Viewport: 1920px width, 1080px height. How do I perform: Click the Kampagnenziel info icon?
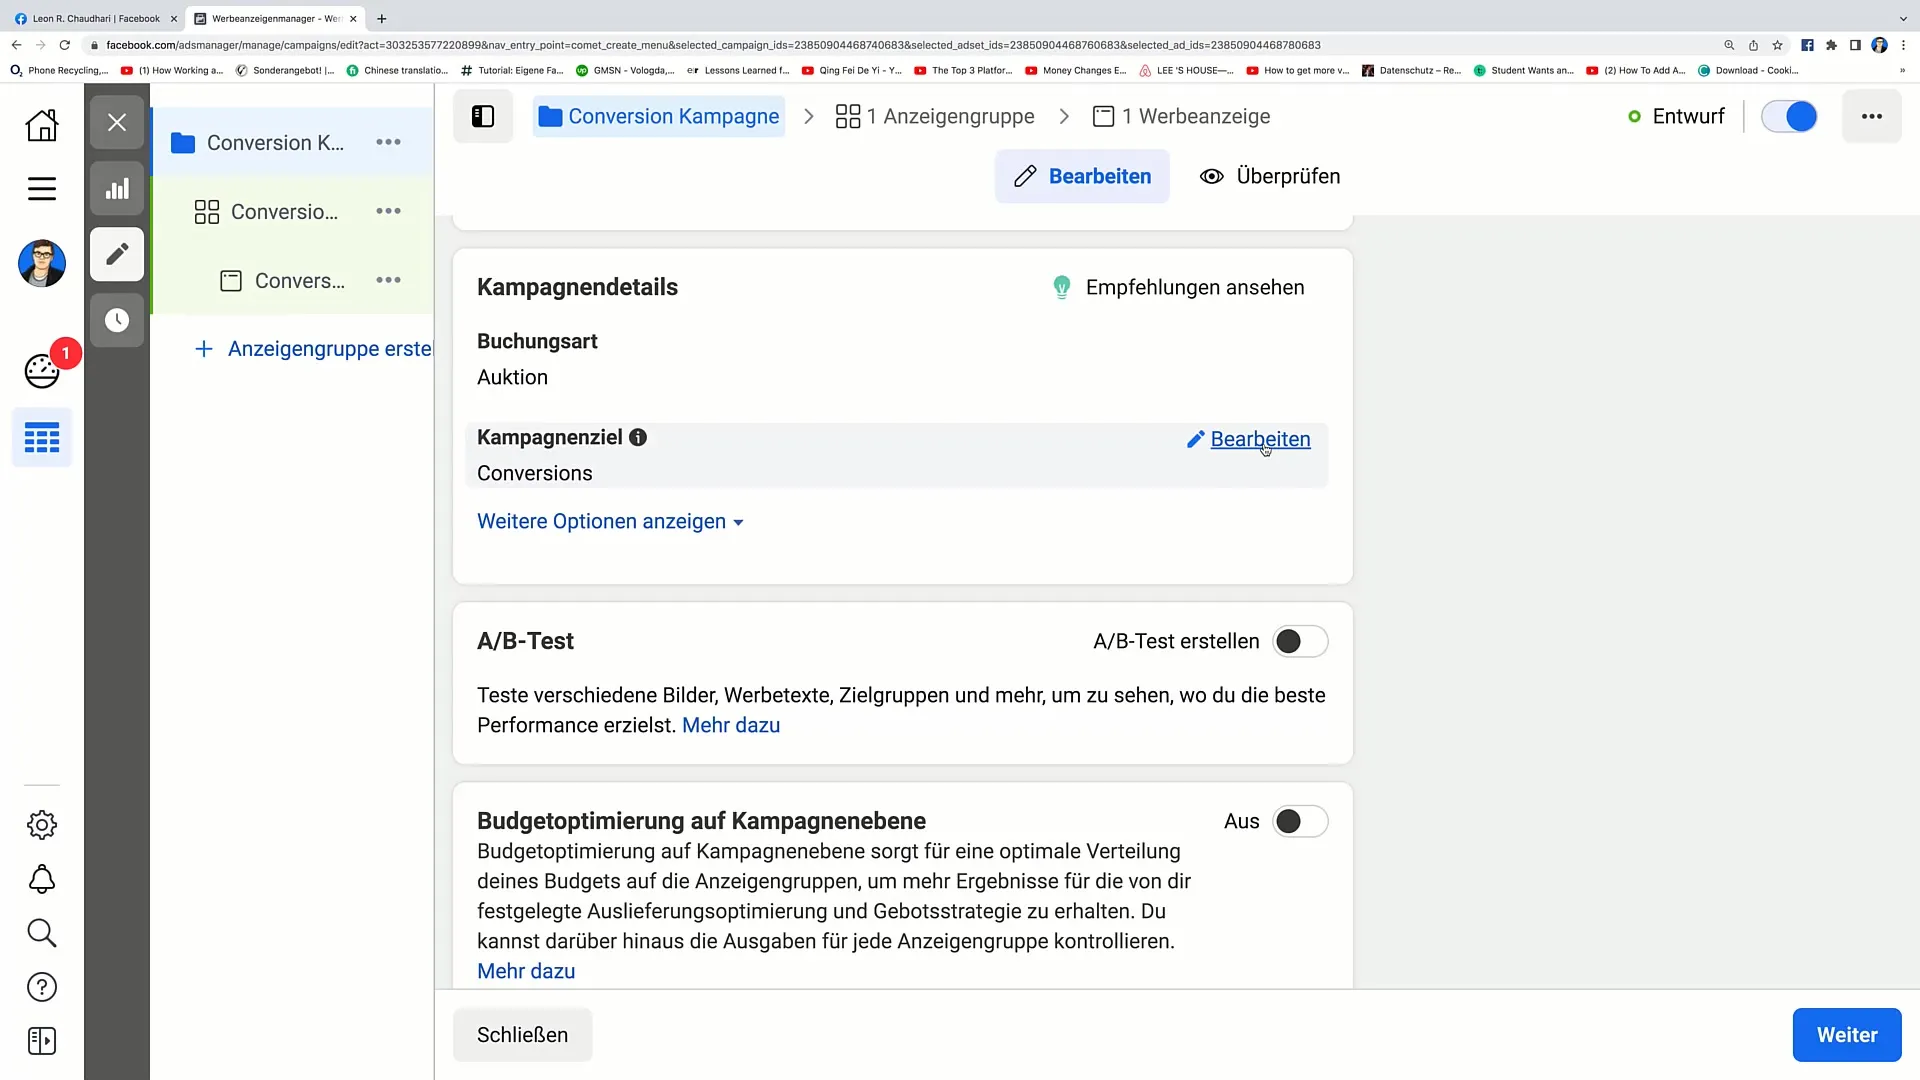638,437
